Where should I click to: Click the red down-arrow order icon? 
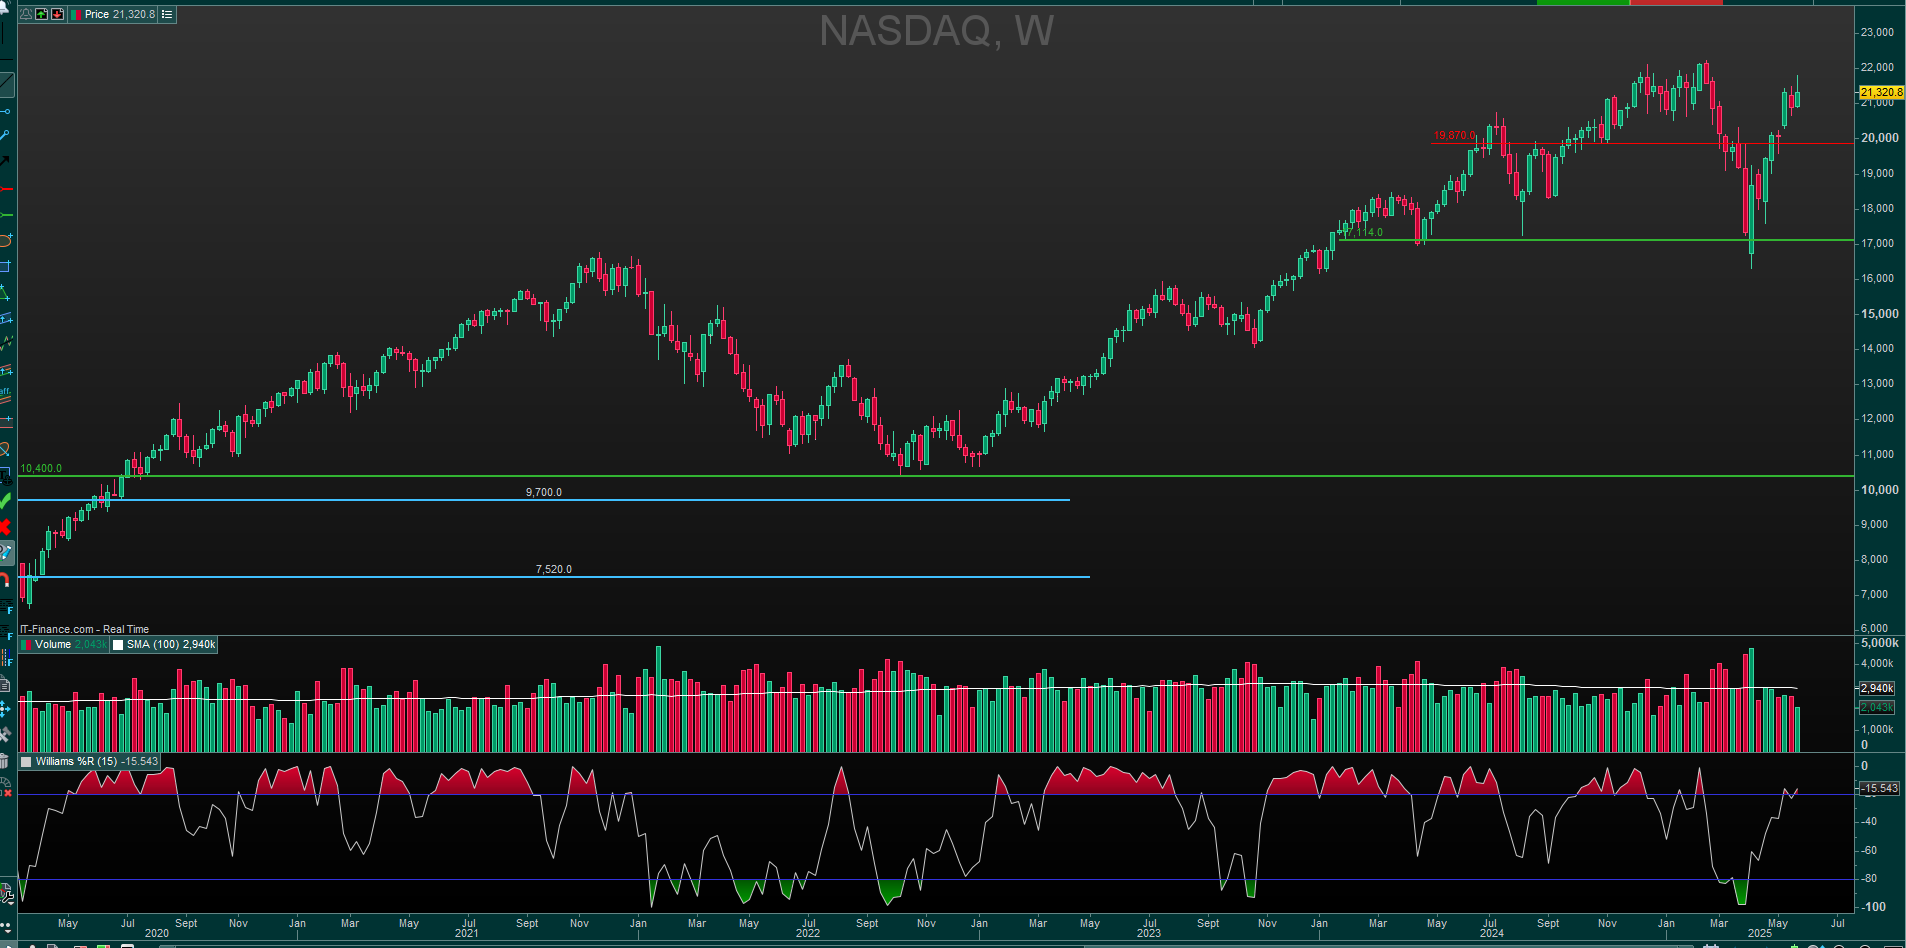point(57,14)
